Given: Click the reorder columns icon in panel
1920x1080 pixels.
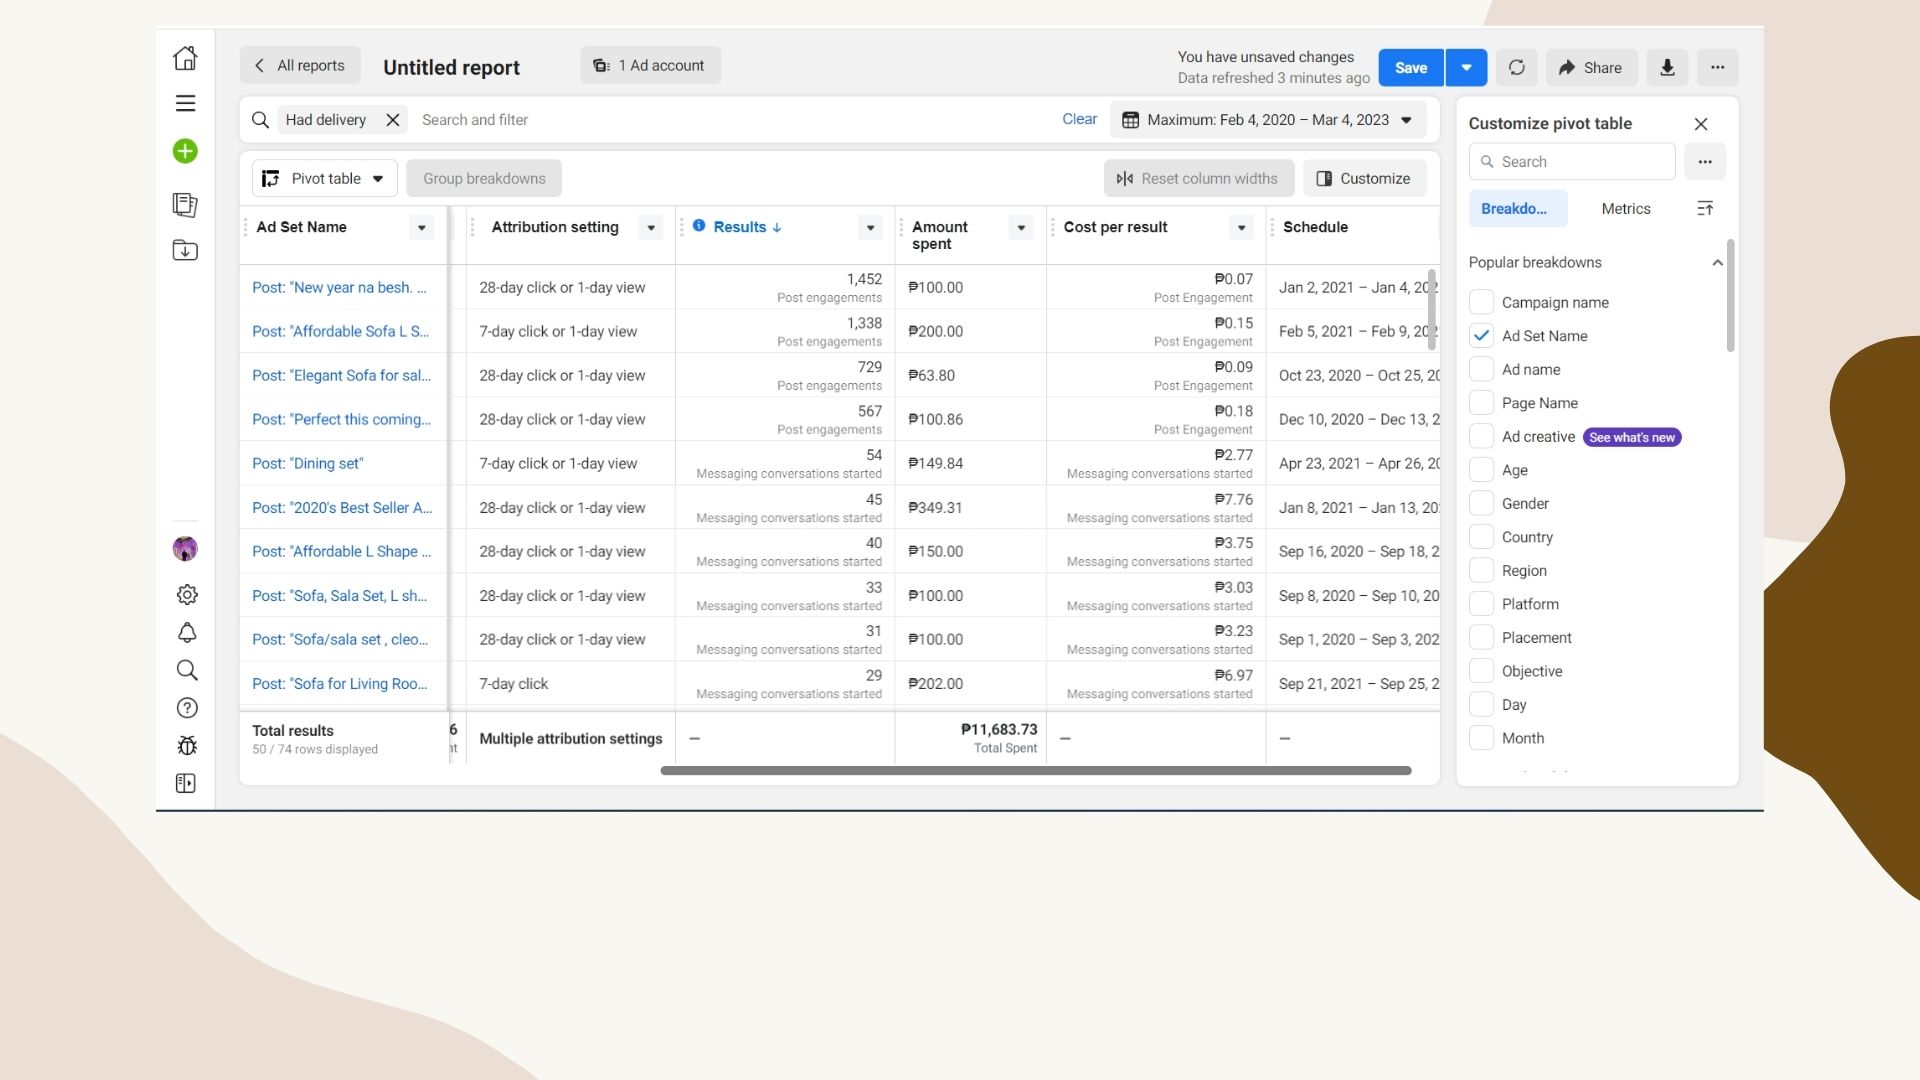Looking at the screenshot, I should point(1705,208).
